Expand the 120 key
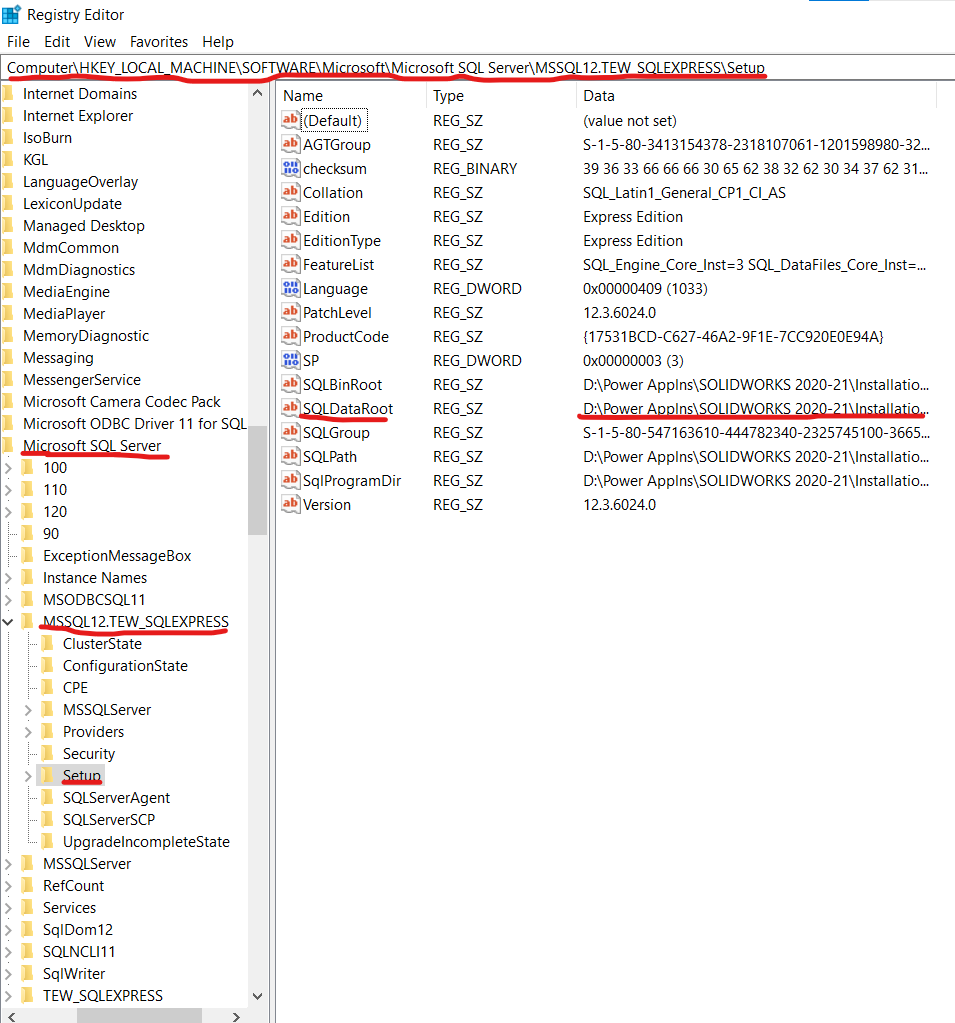 8,512
